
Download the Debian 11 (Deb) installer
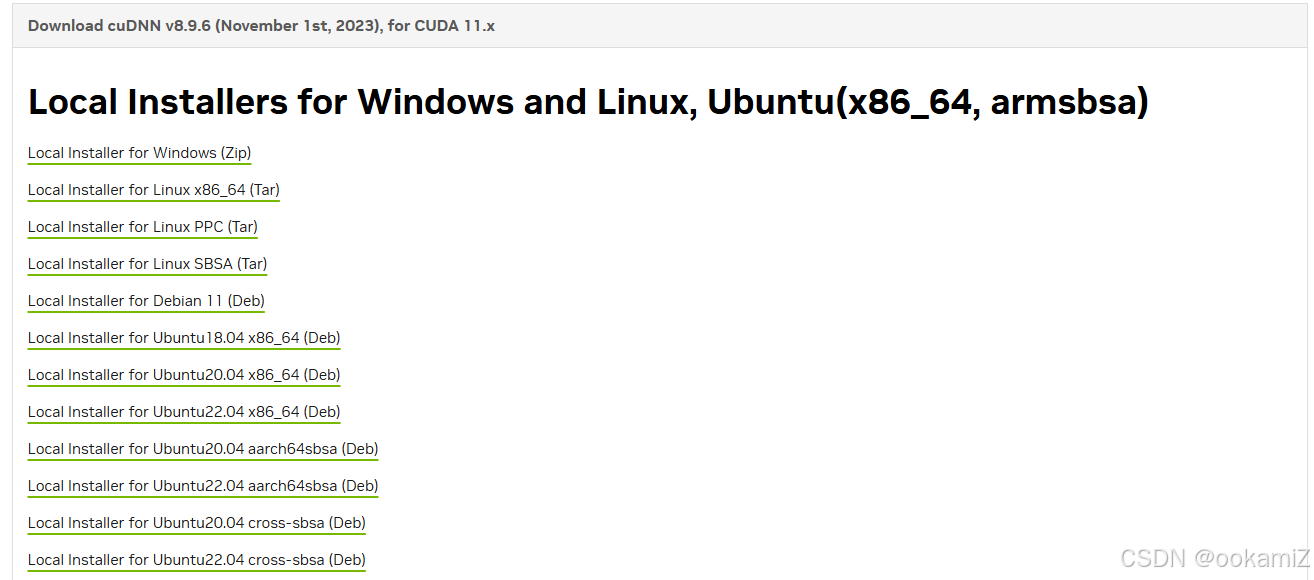tap(145, 301)
